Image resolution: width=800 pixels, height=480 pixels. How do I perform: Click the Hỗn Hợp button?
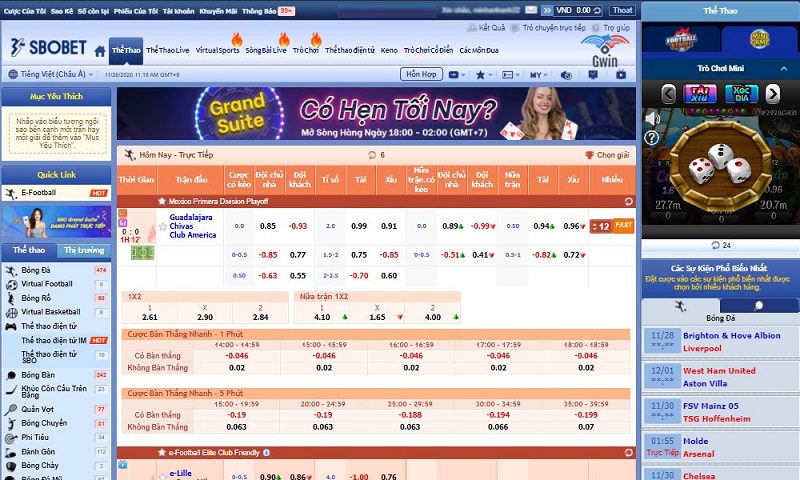(x=421, y=74)
